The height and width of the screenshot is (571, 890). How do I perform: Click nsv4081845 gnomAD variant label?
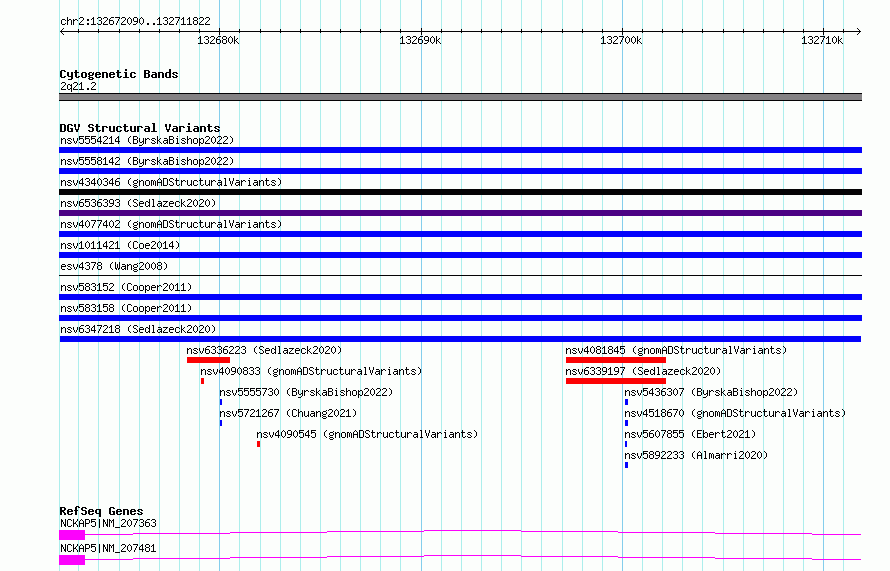[x=676, y=350]
